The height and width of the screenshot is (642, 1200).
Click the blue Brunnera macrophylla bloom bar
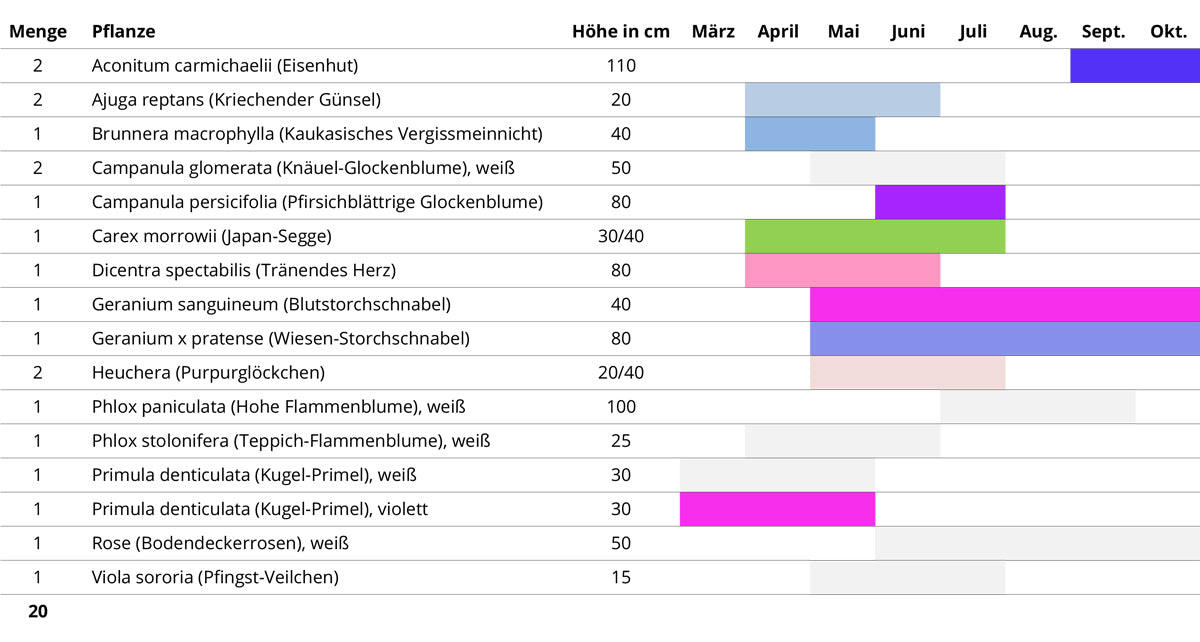point(810,134)
